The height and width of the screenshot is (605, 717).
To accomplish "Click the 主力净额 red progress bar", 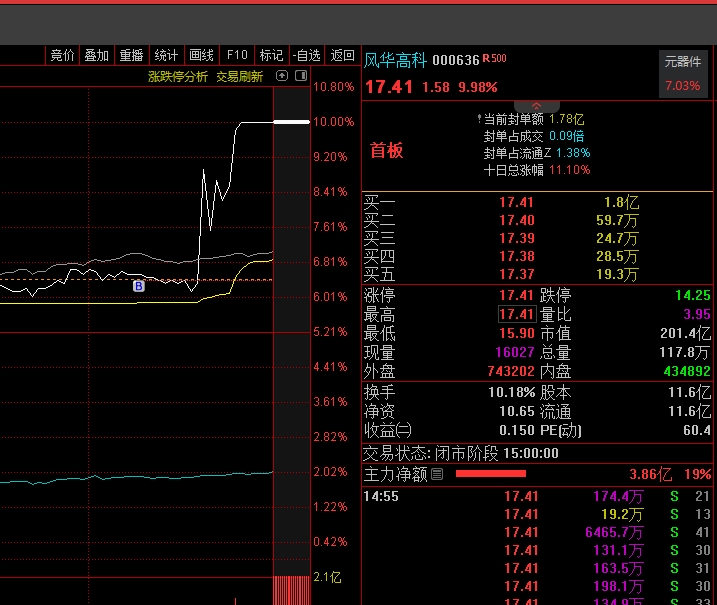I will point(491,474).
